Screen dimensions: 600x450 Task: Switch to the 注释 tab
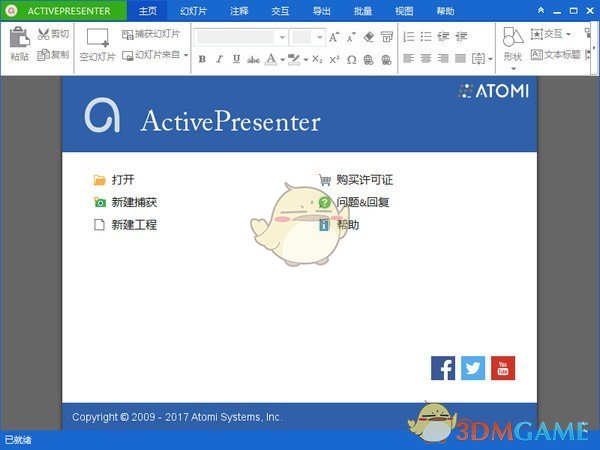[x=239, y=11]
